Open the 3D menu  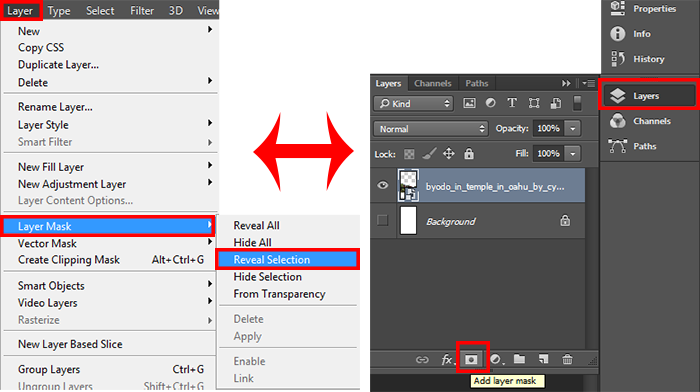[x=176, y=10]
